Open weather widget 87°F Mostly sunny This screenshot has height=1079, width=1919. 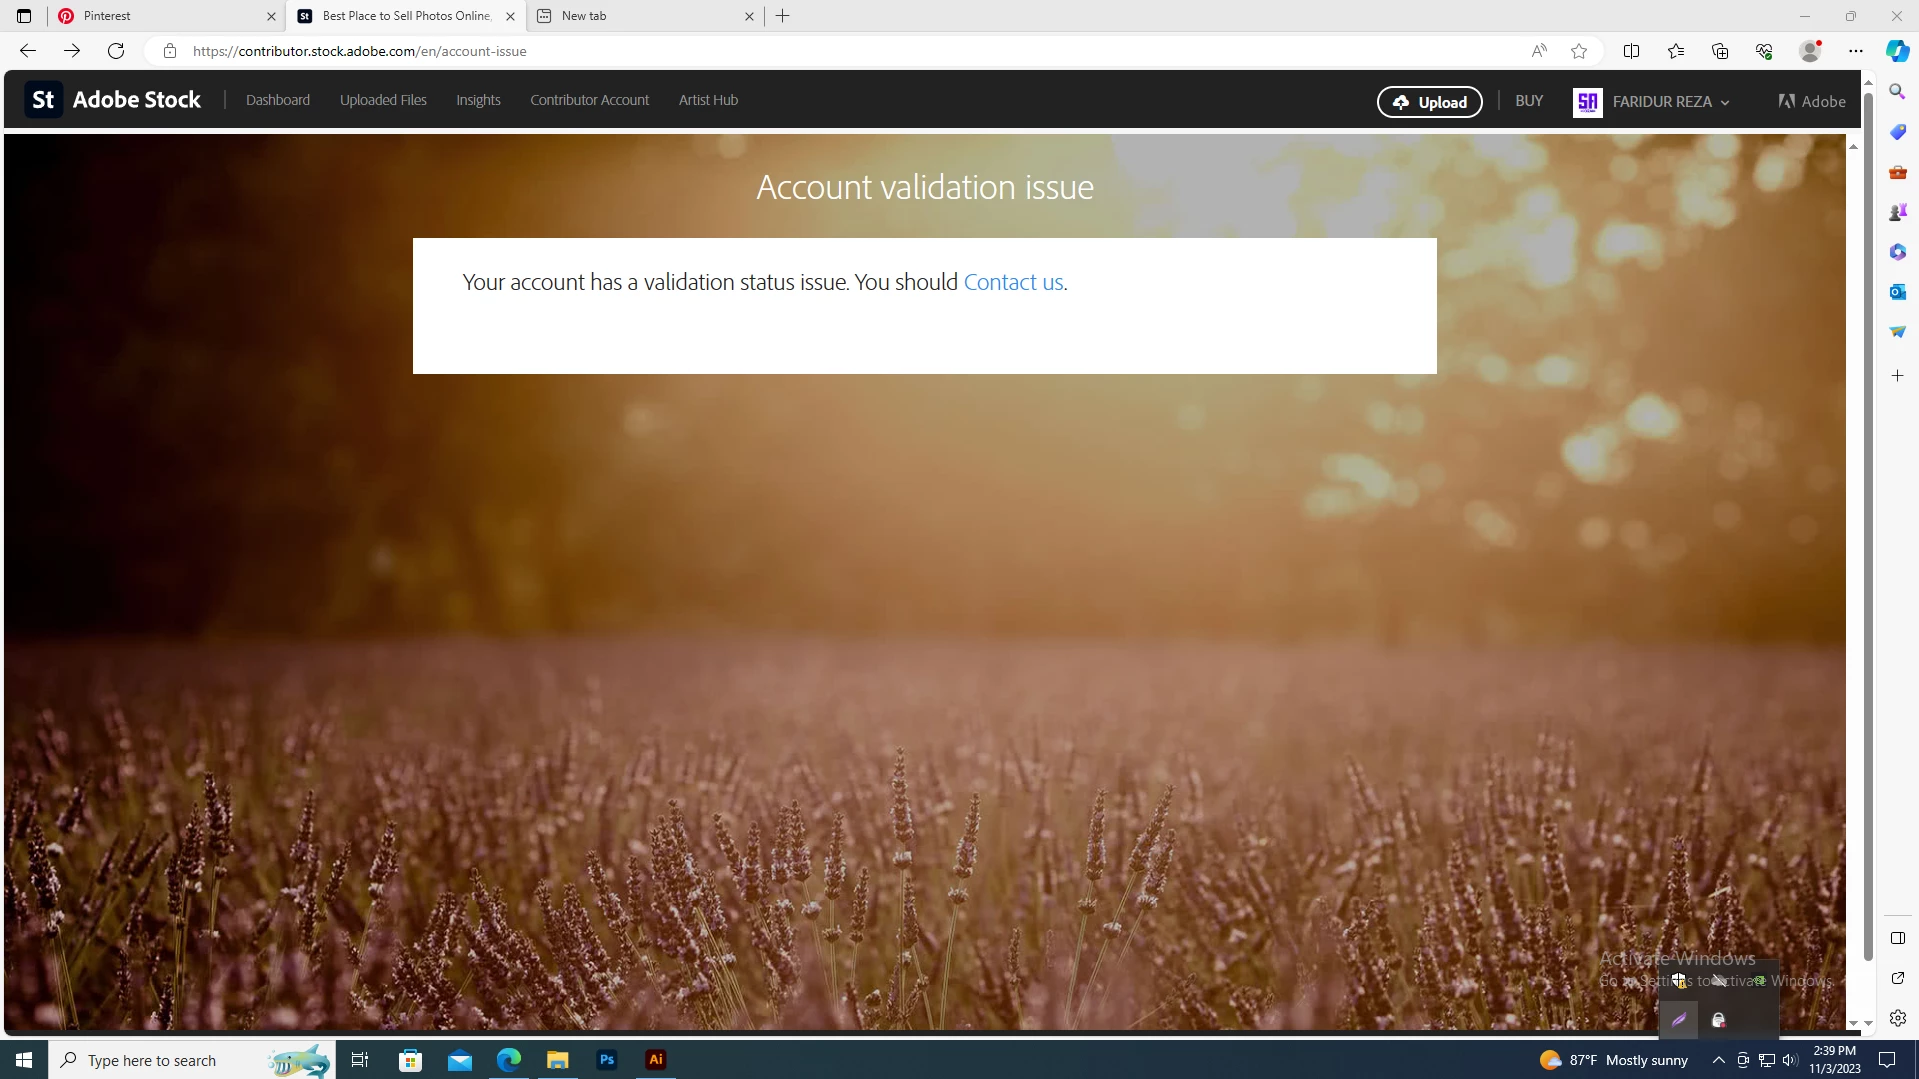tap(1614, 1060)
